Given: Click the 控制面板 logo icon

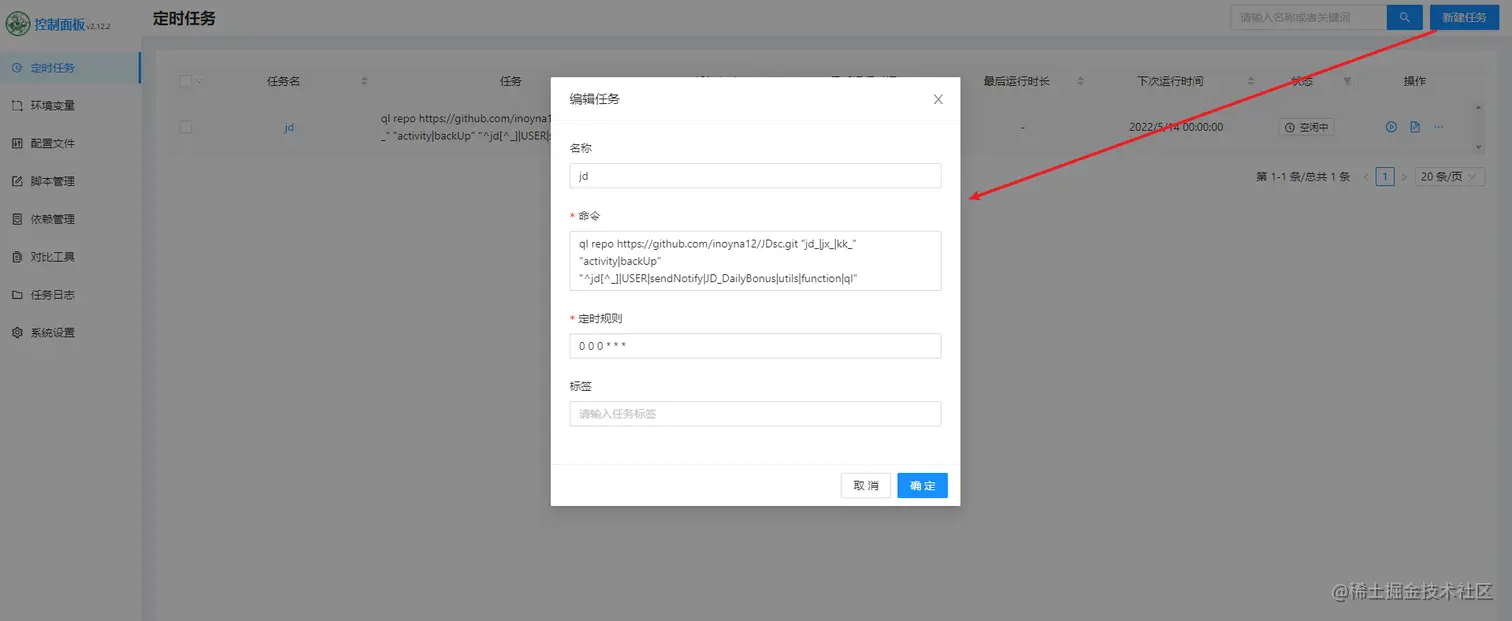Looking at the screenshot, I should click(x=18, y=22).
